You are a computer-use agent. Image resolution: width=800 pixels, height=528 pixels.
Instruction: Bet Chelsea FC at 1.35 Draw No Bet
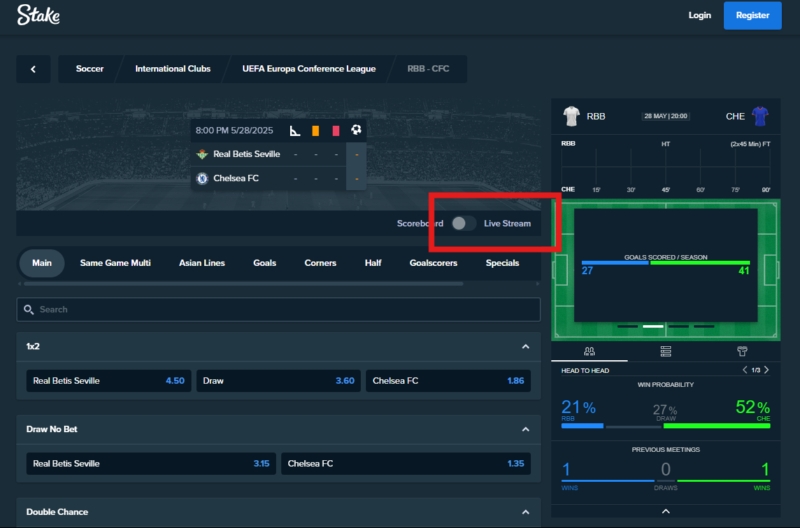(x=406, y=464)
